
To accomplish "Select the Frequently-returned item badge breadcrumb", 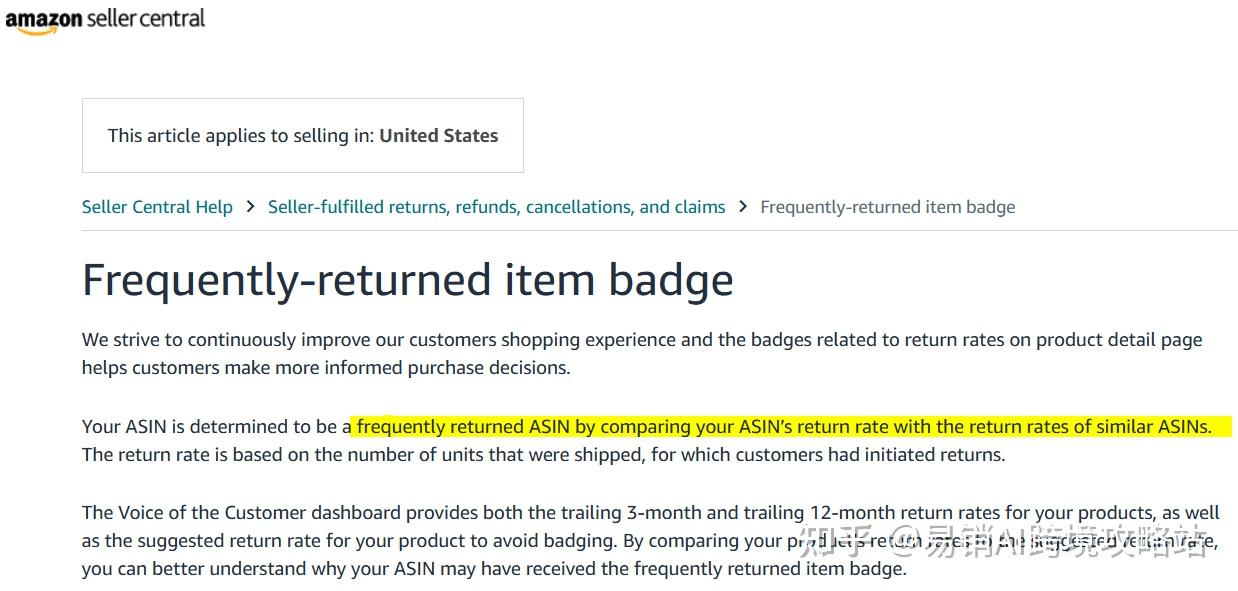I will tap(887, 206).
